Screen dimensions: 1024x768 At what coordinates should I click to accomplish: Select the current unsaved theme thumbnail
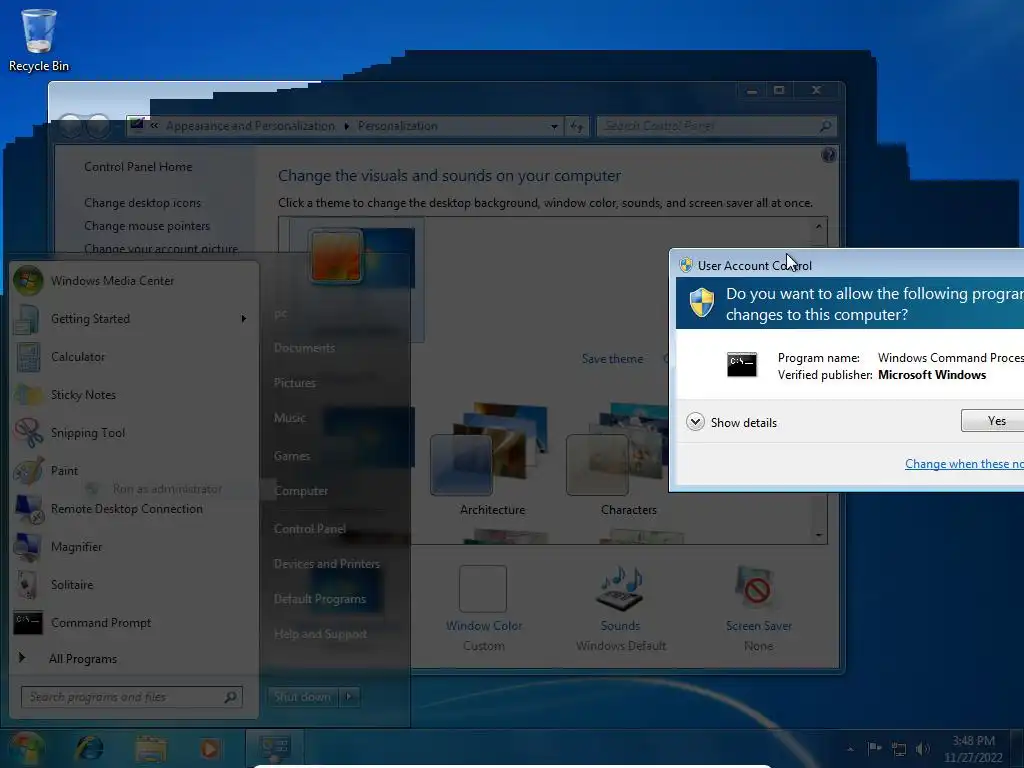(359, 280)
